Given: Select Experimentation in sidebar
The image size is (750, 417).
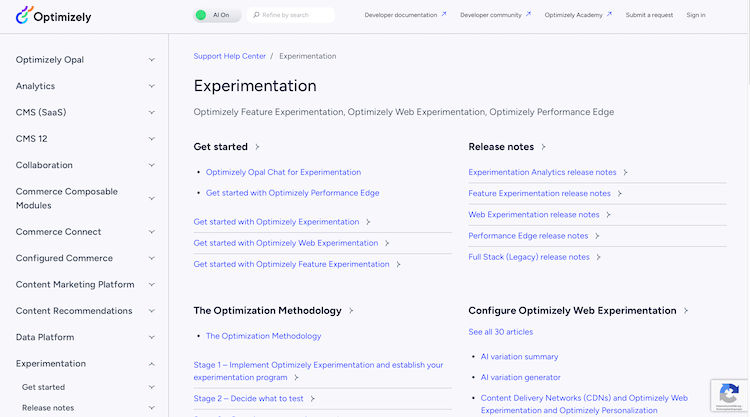Looking at the screenshot, I should 51,363.
